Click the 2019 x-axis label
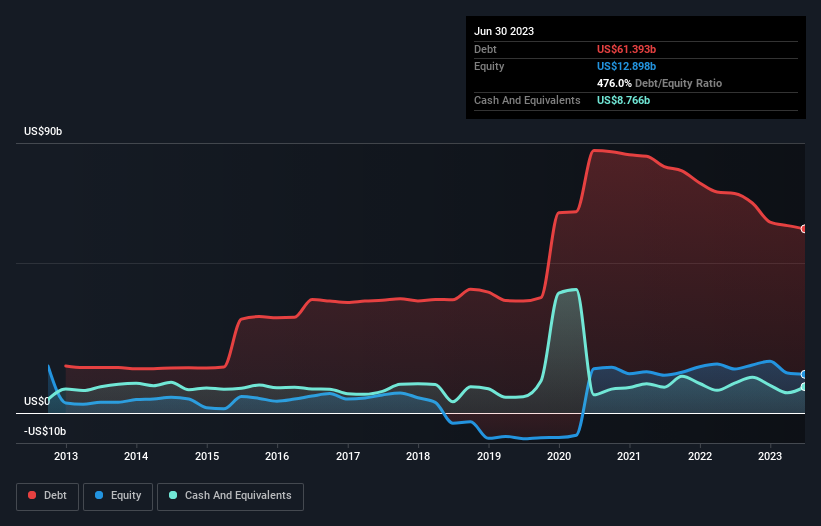The height and width of the screenshot is (526, 821). tap(489, 456)
